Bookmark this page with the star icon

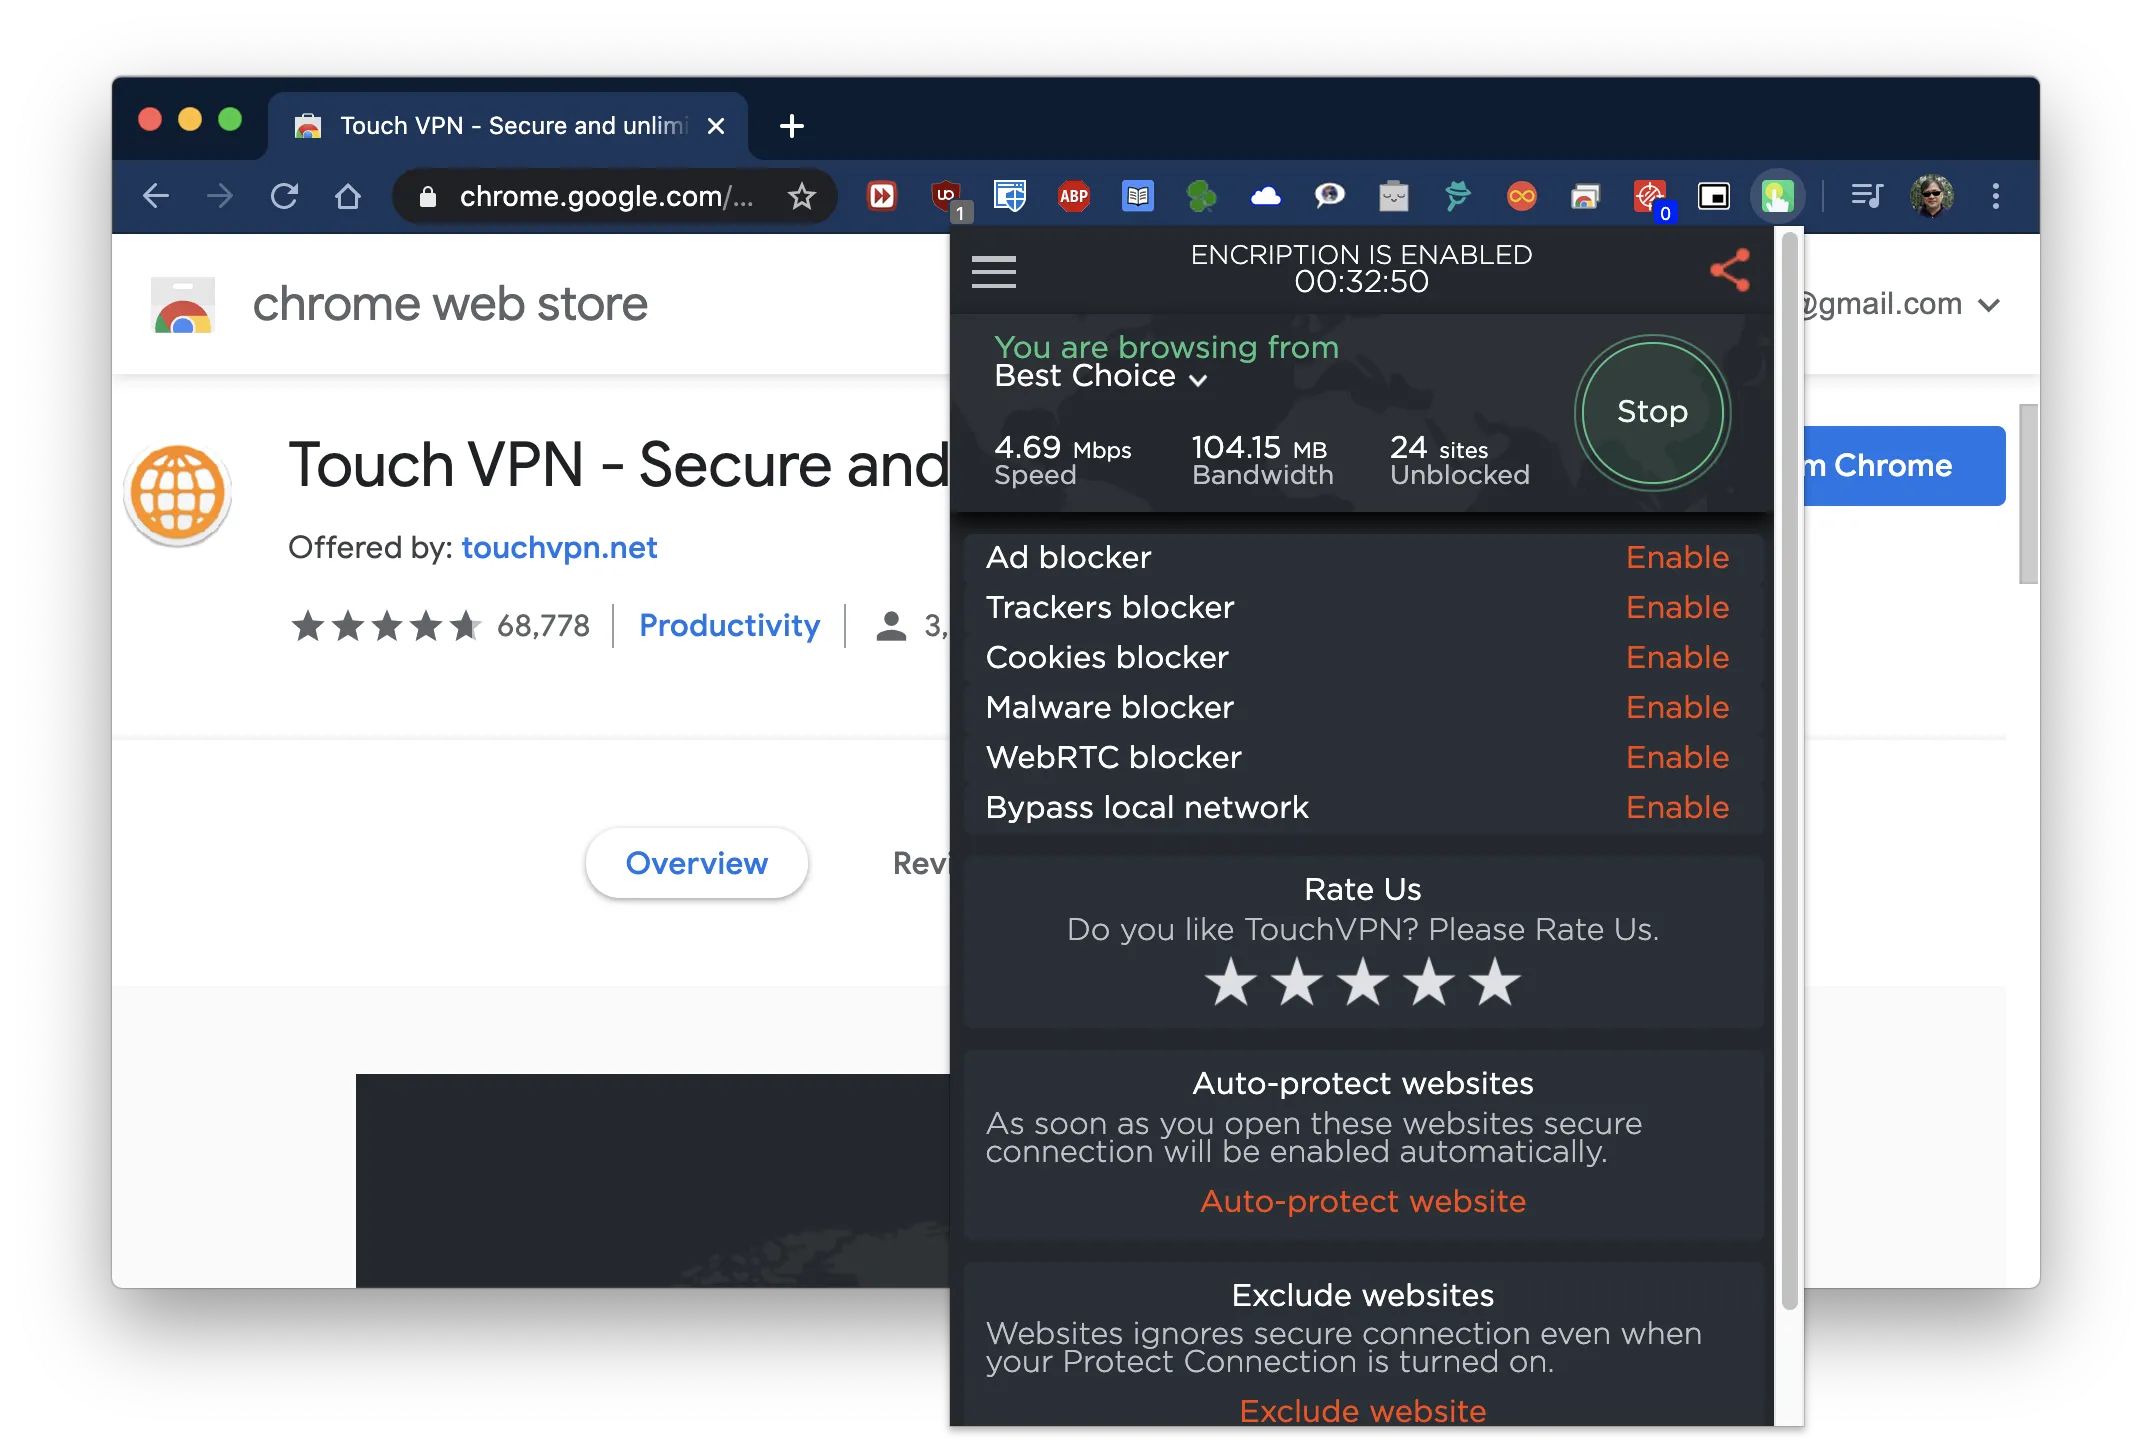[x=801, y=196]
